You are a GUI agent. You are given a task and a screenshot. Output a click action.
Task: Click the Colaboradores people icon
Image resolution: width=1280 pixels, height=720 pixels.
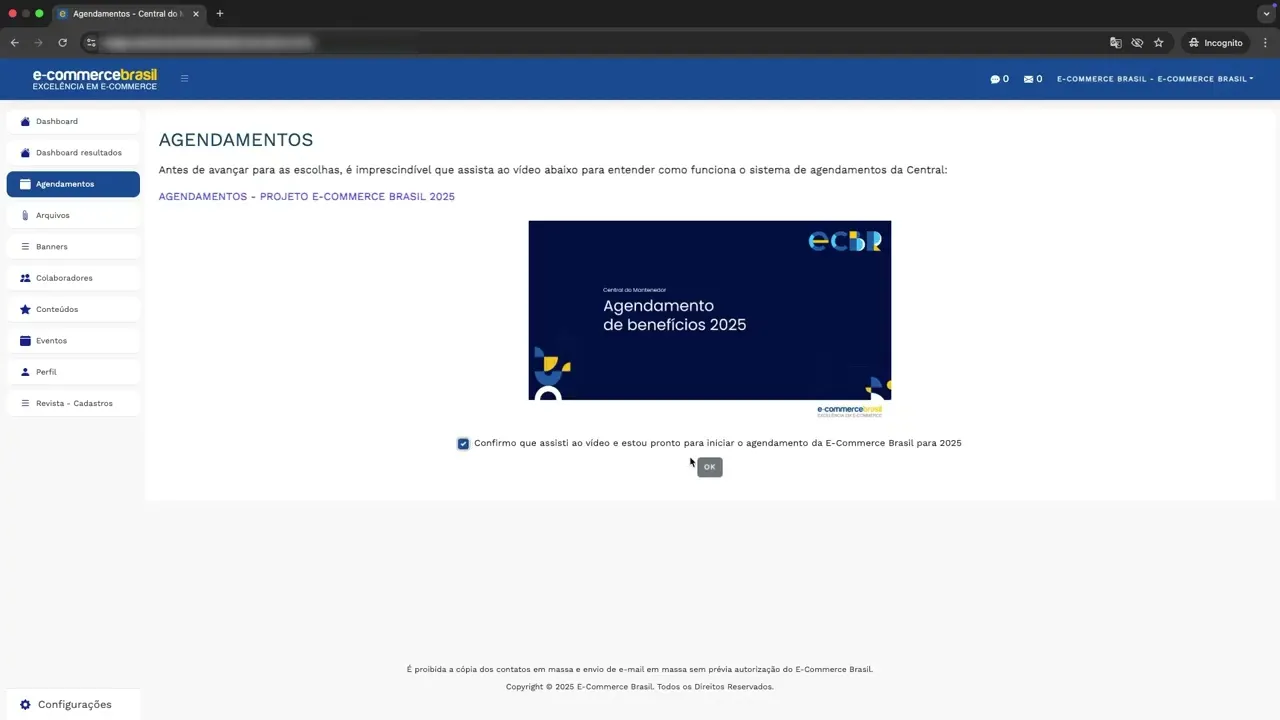25,278
